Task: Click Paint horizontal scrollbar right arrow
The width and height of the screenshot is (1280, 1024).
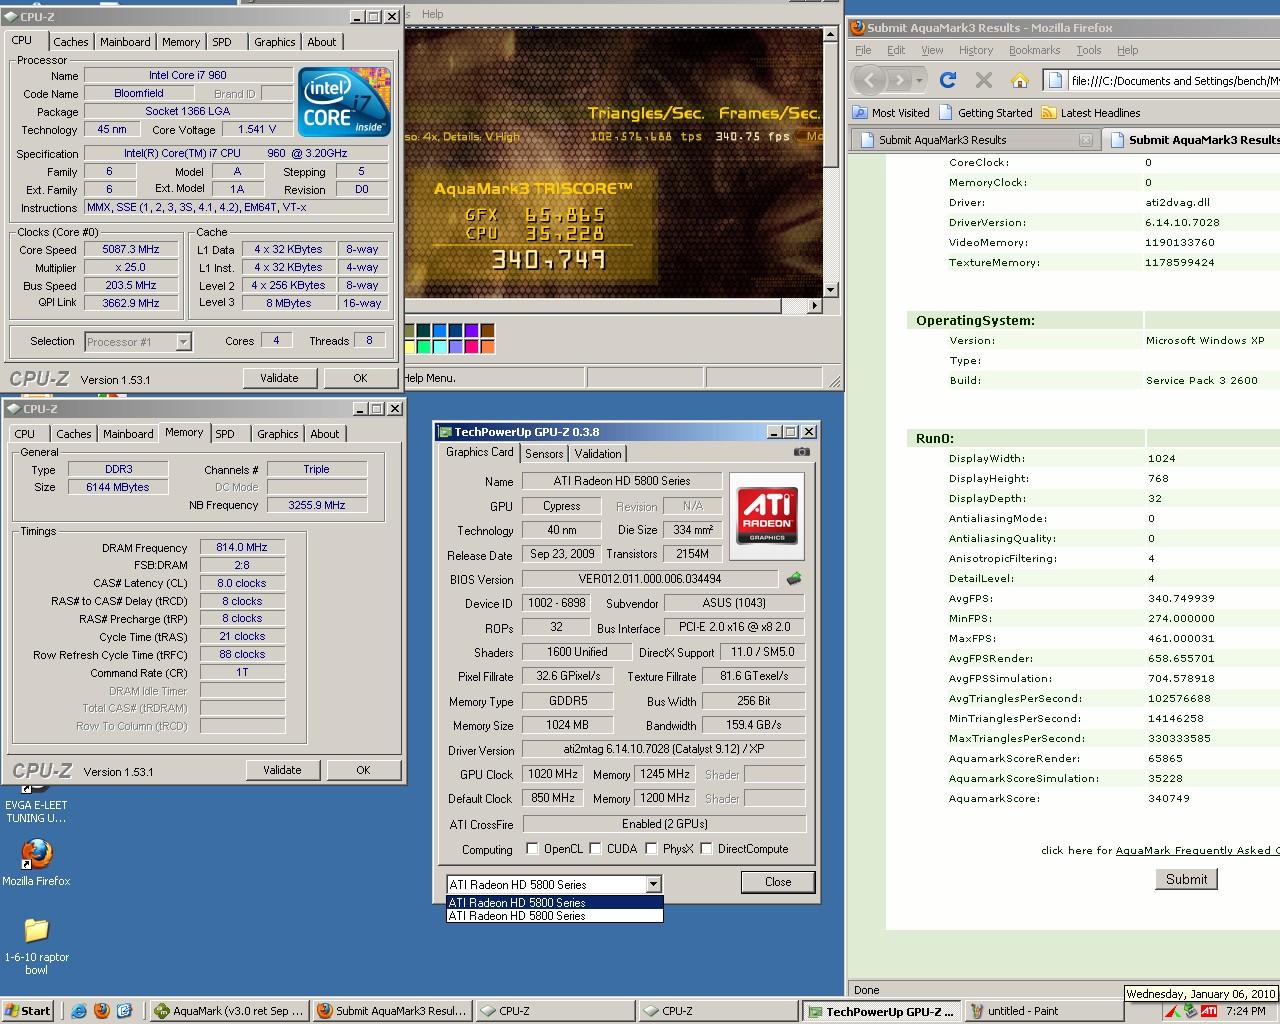Action: pos(815,305)
